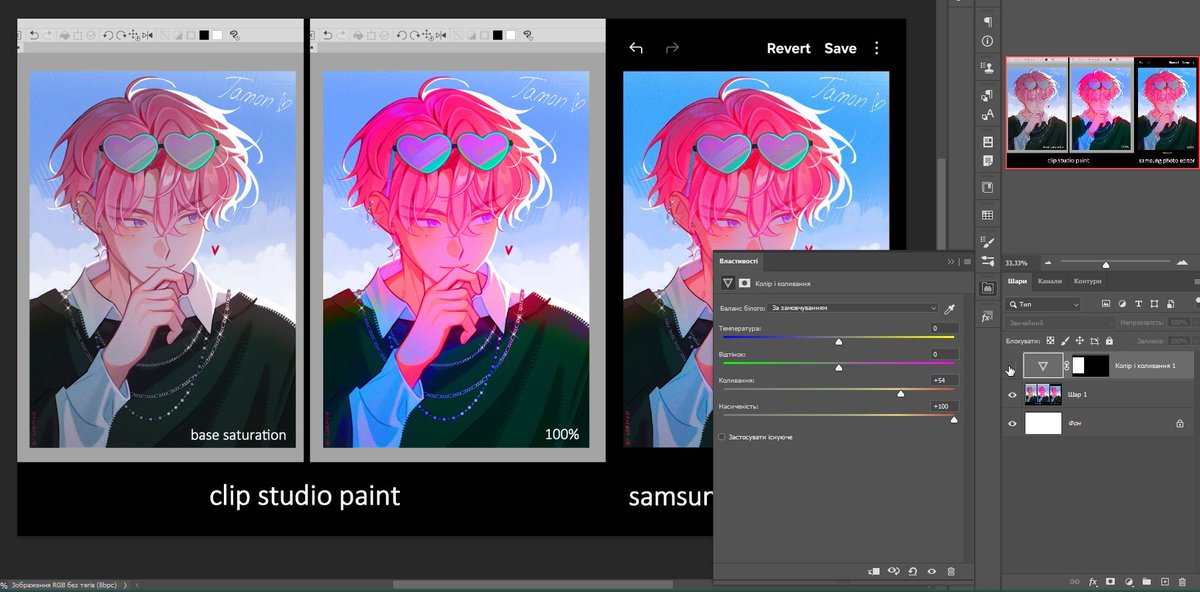The width and height of the screenshot is (1200, 592).
Task: Switch to the Шари tab
Action: (1017, 281)
